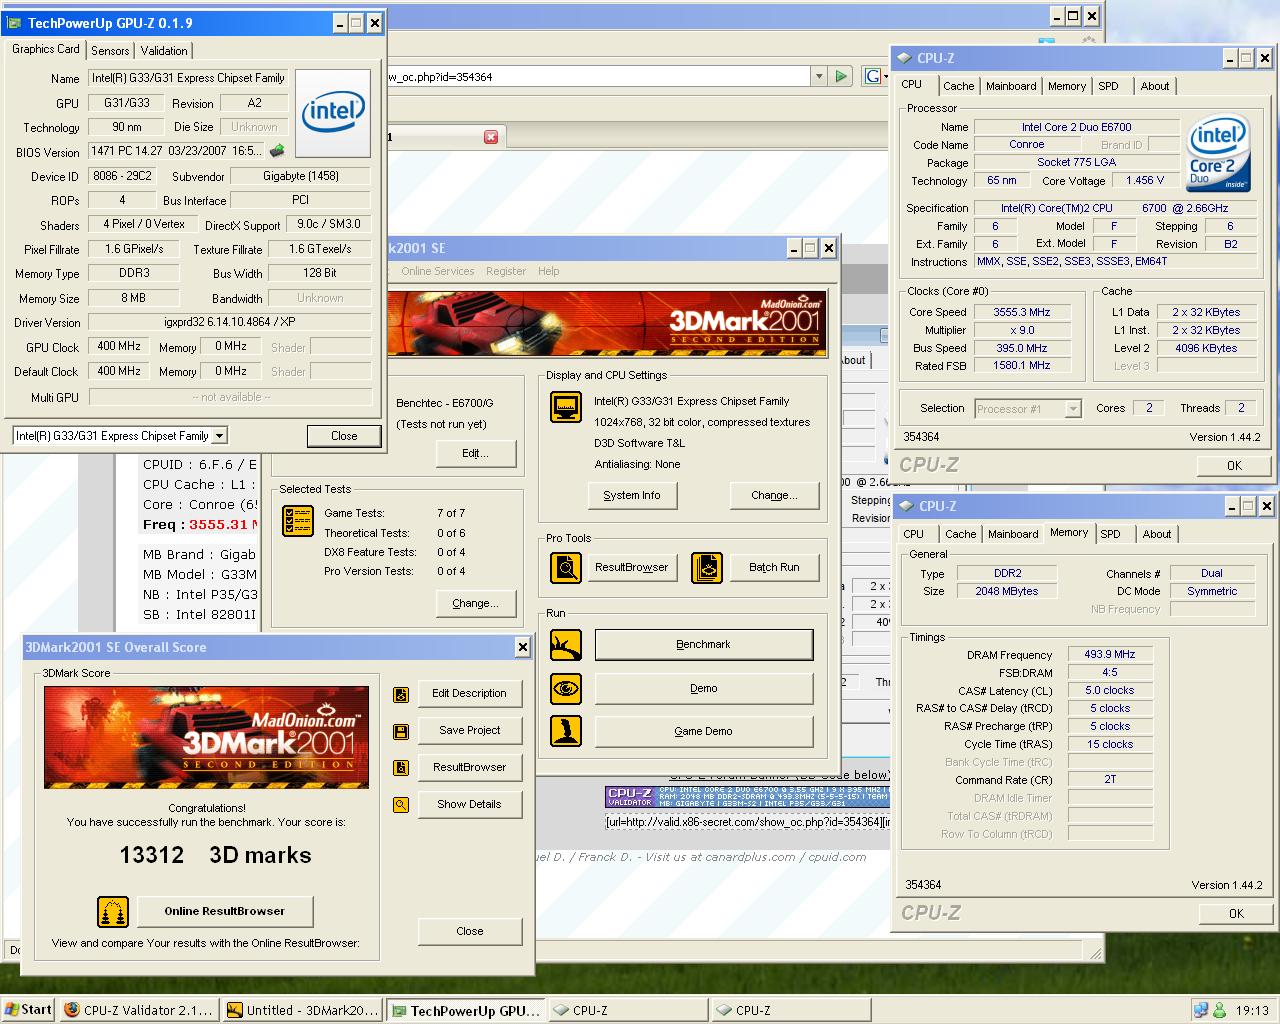1280x1024 pixels.
Task: Click the Game Demo joystick icon
Action: [566, 731]
